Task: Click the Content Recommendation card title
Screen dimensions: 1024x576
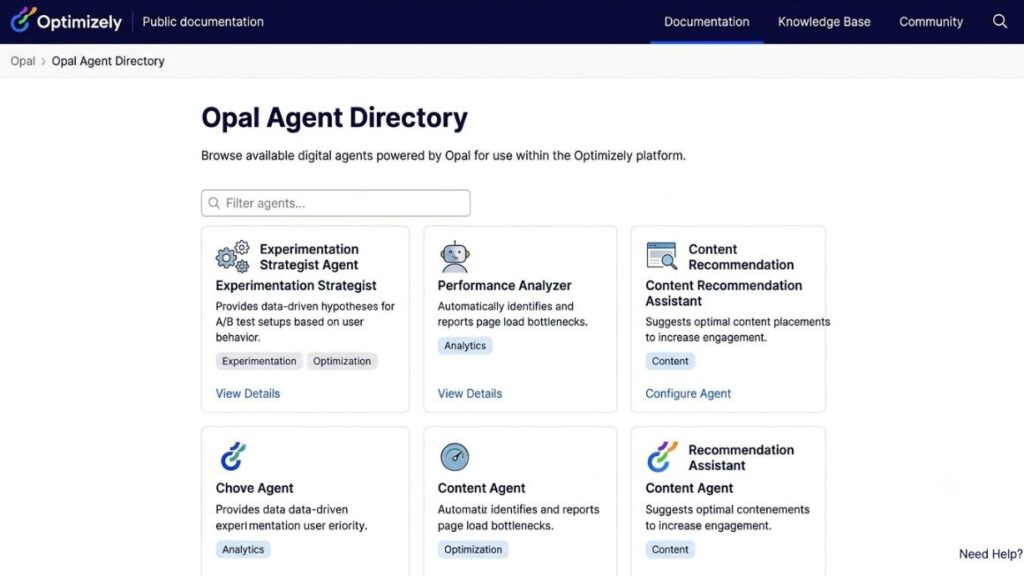Action: [741, 257]
